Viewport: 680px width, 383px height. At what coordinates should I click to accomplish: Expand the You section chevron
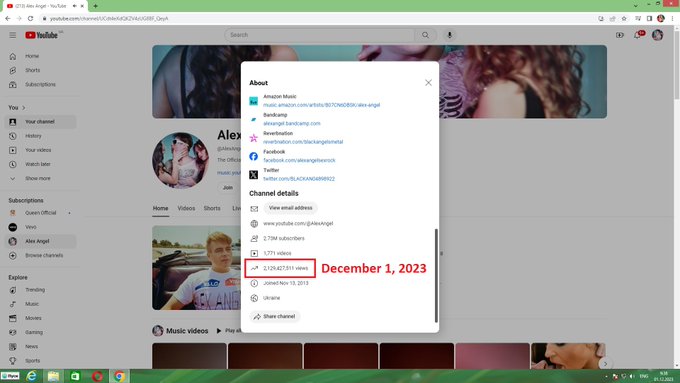coord(23,108)
